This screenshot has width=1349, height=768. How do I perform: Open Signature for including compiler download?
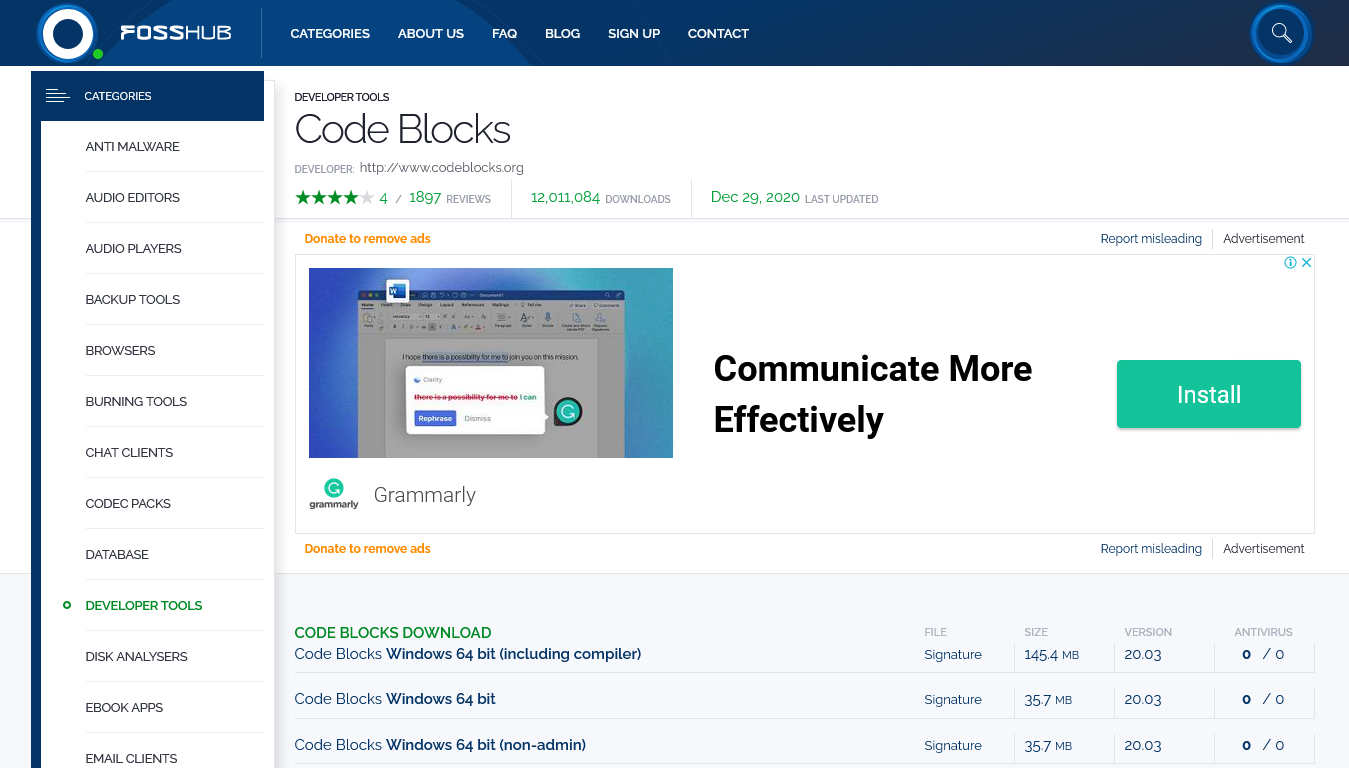[953, 654]
